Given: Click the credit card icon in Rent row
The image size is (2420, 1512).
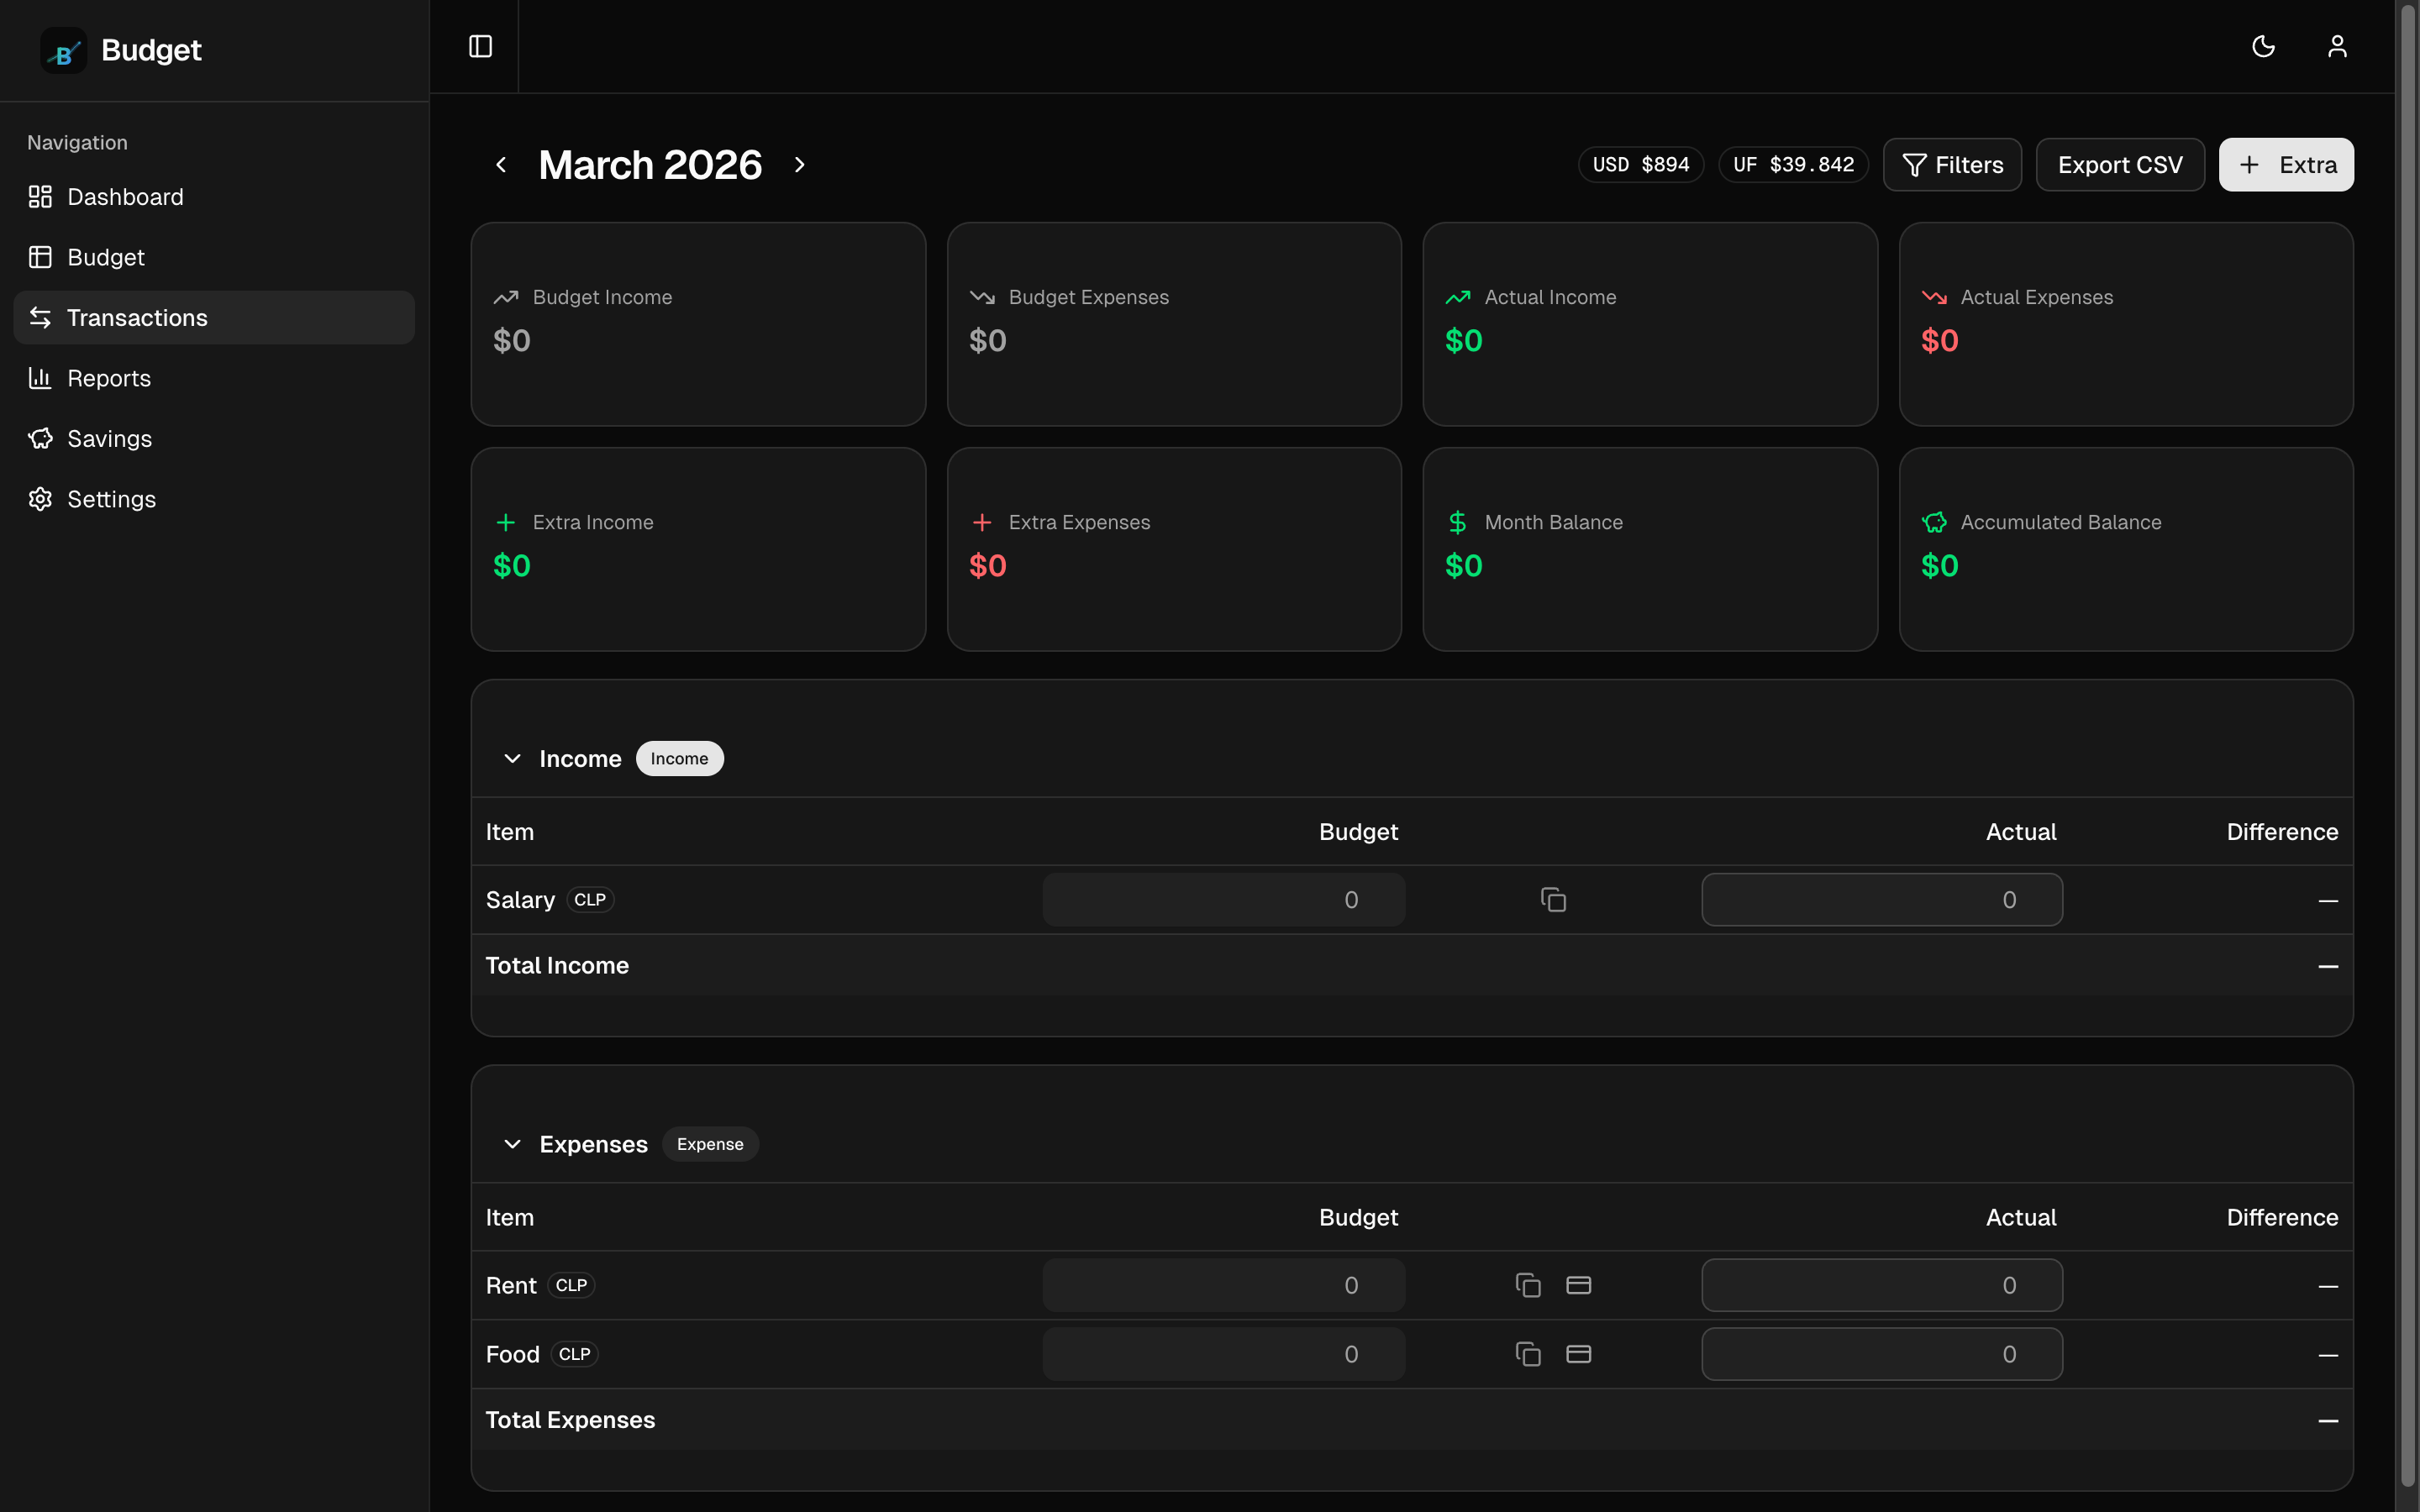Looking at the screenshot, I should [1578, 1285].
